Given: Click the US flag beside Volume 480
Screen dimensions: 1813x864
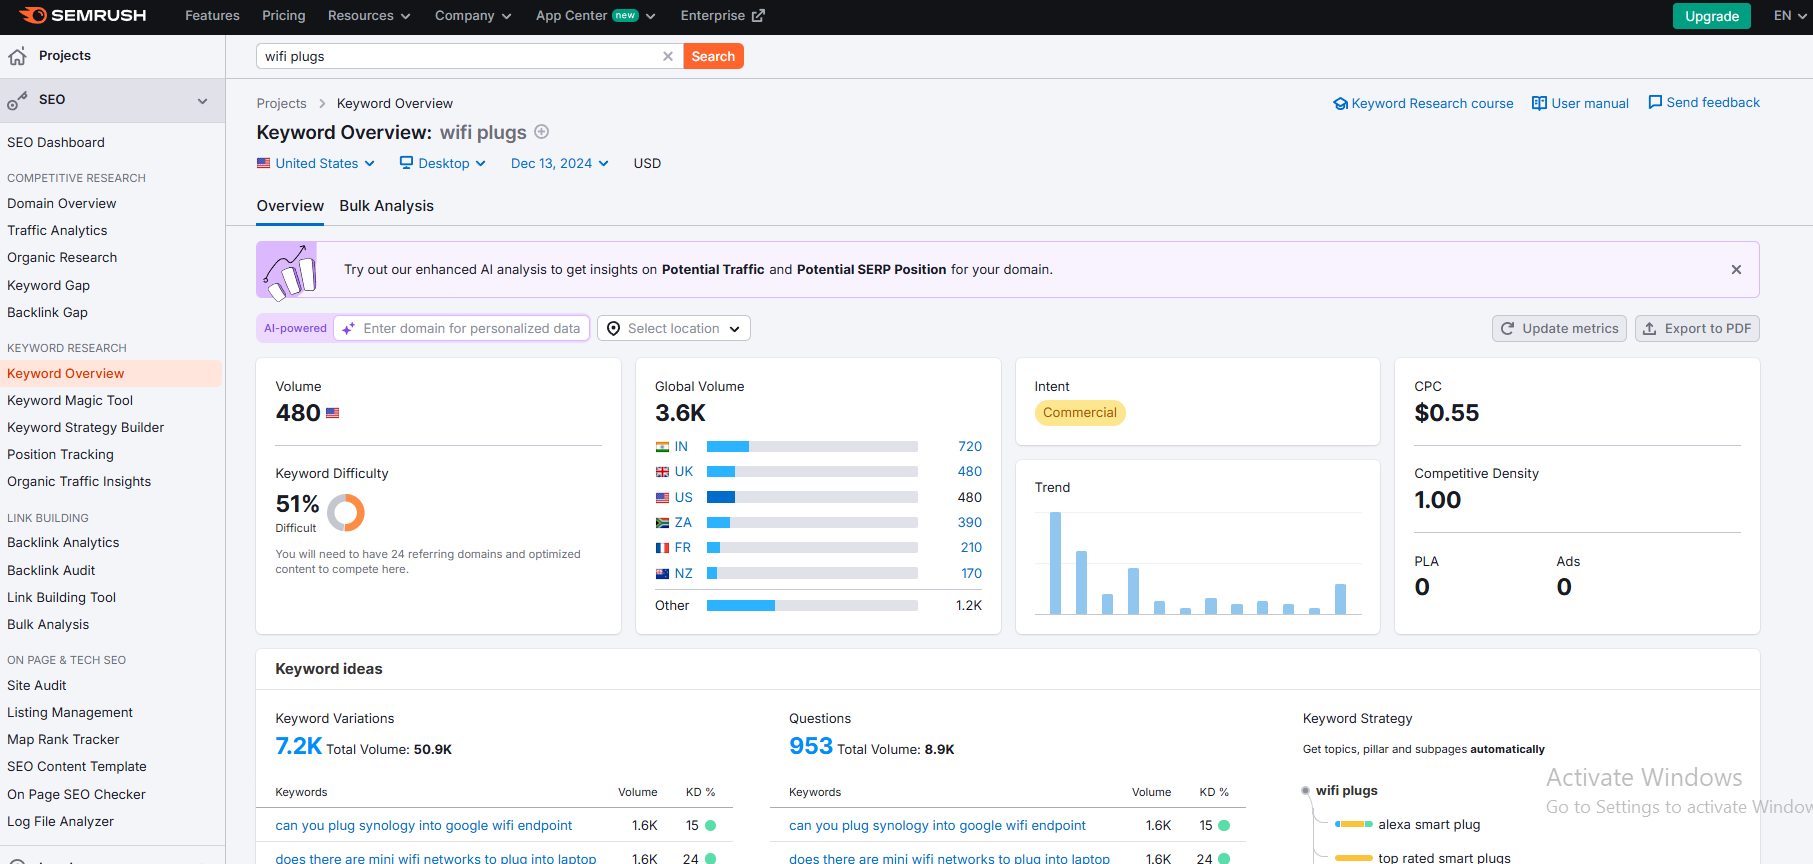Looking at the screenshot, I should [x=333, y=413].
